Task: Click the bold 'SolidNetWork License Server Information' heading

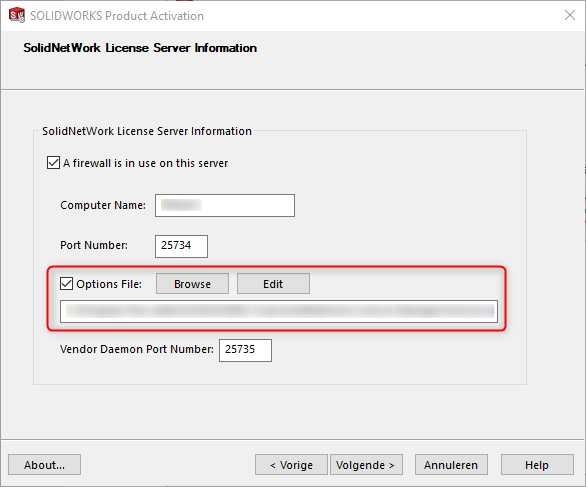Action: pos(140,48)
